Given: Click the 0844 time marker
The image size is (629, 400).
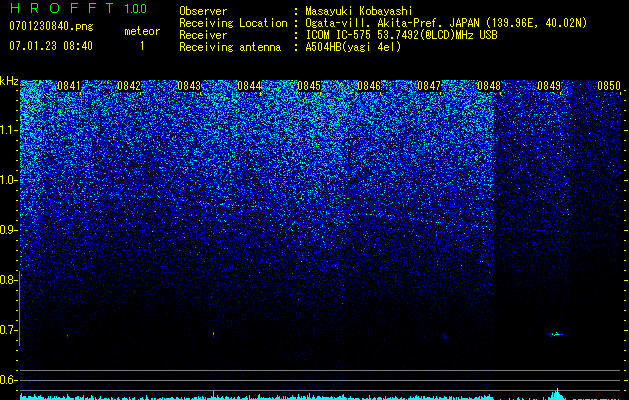Looking at the screenshot, I should 249,86.
